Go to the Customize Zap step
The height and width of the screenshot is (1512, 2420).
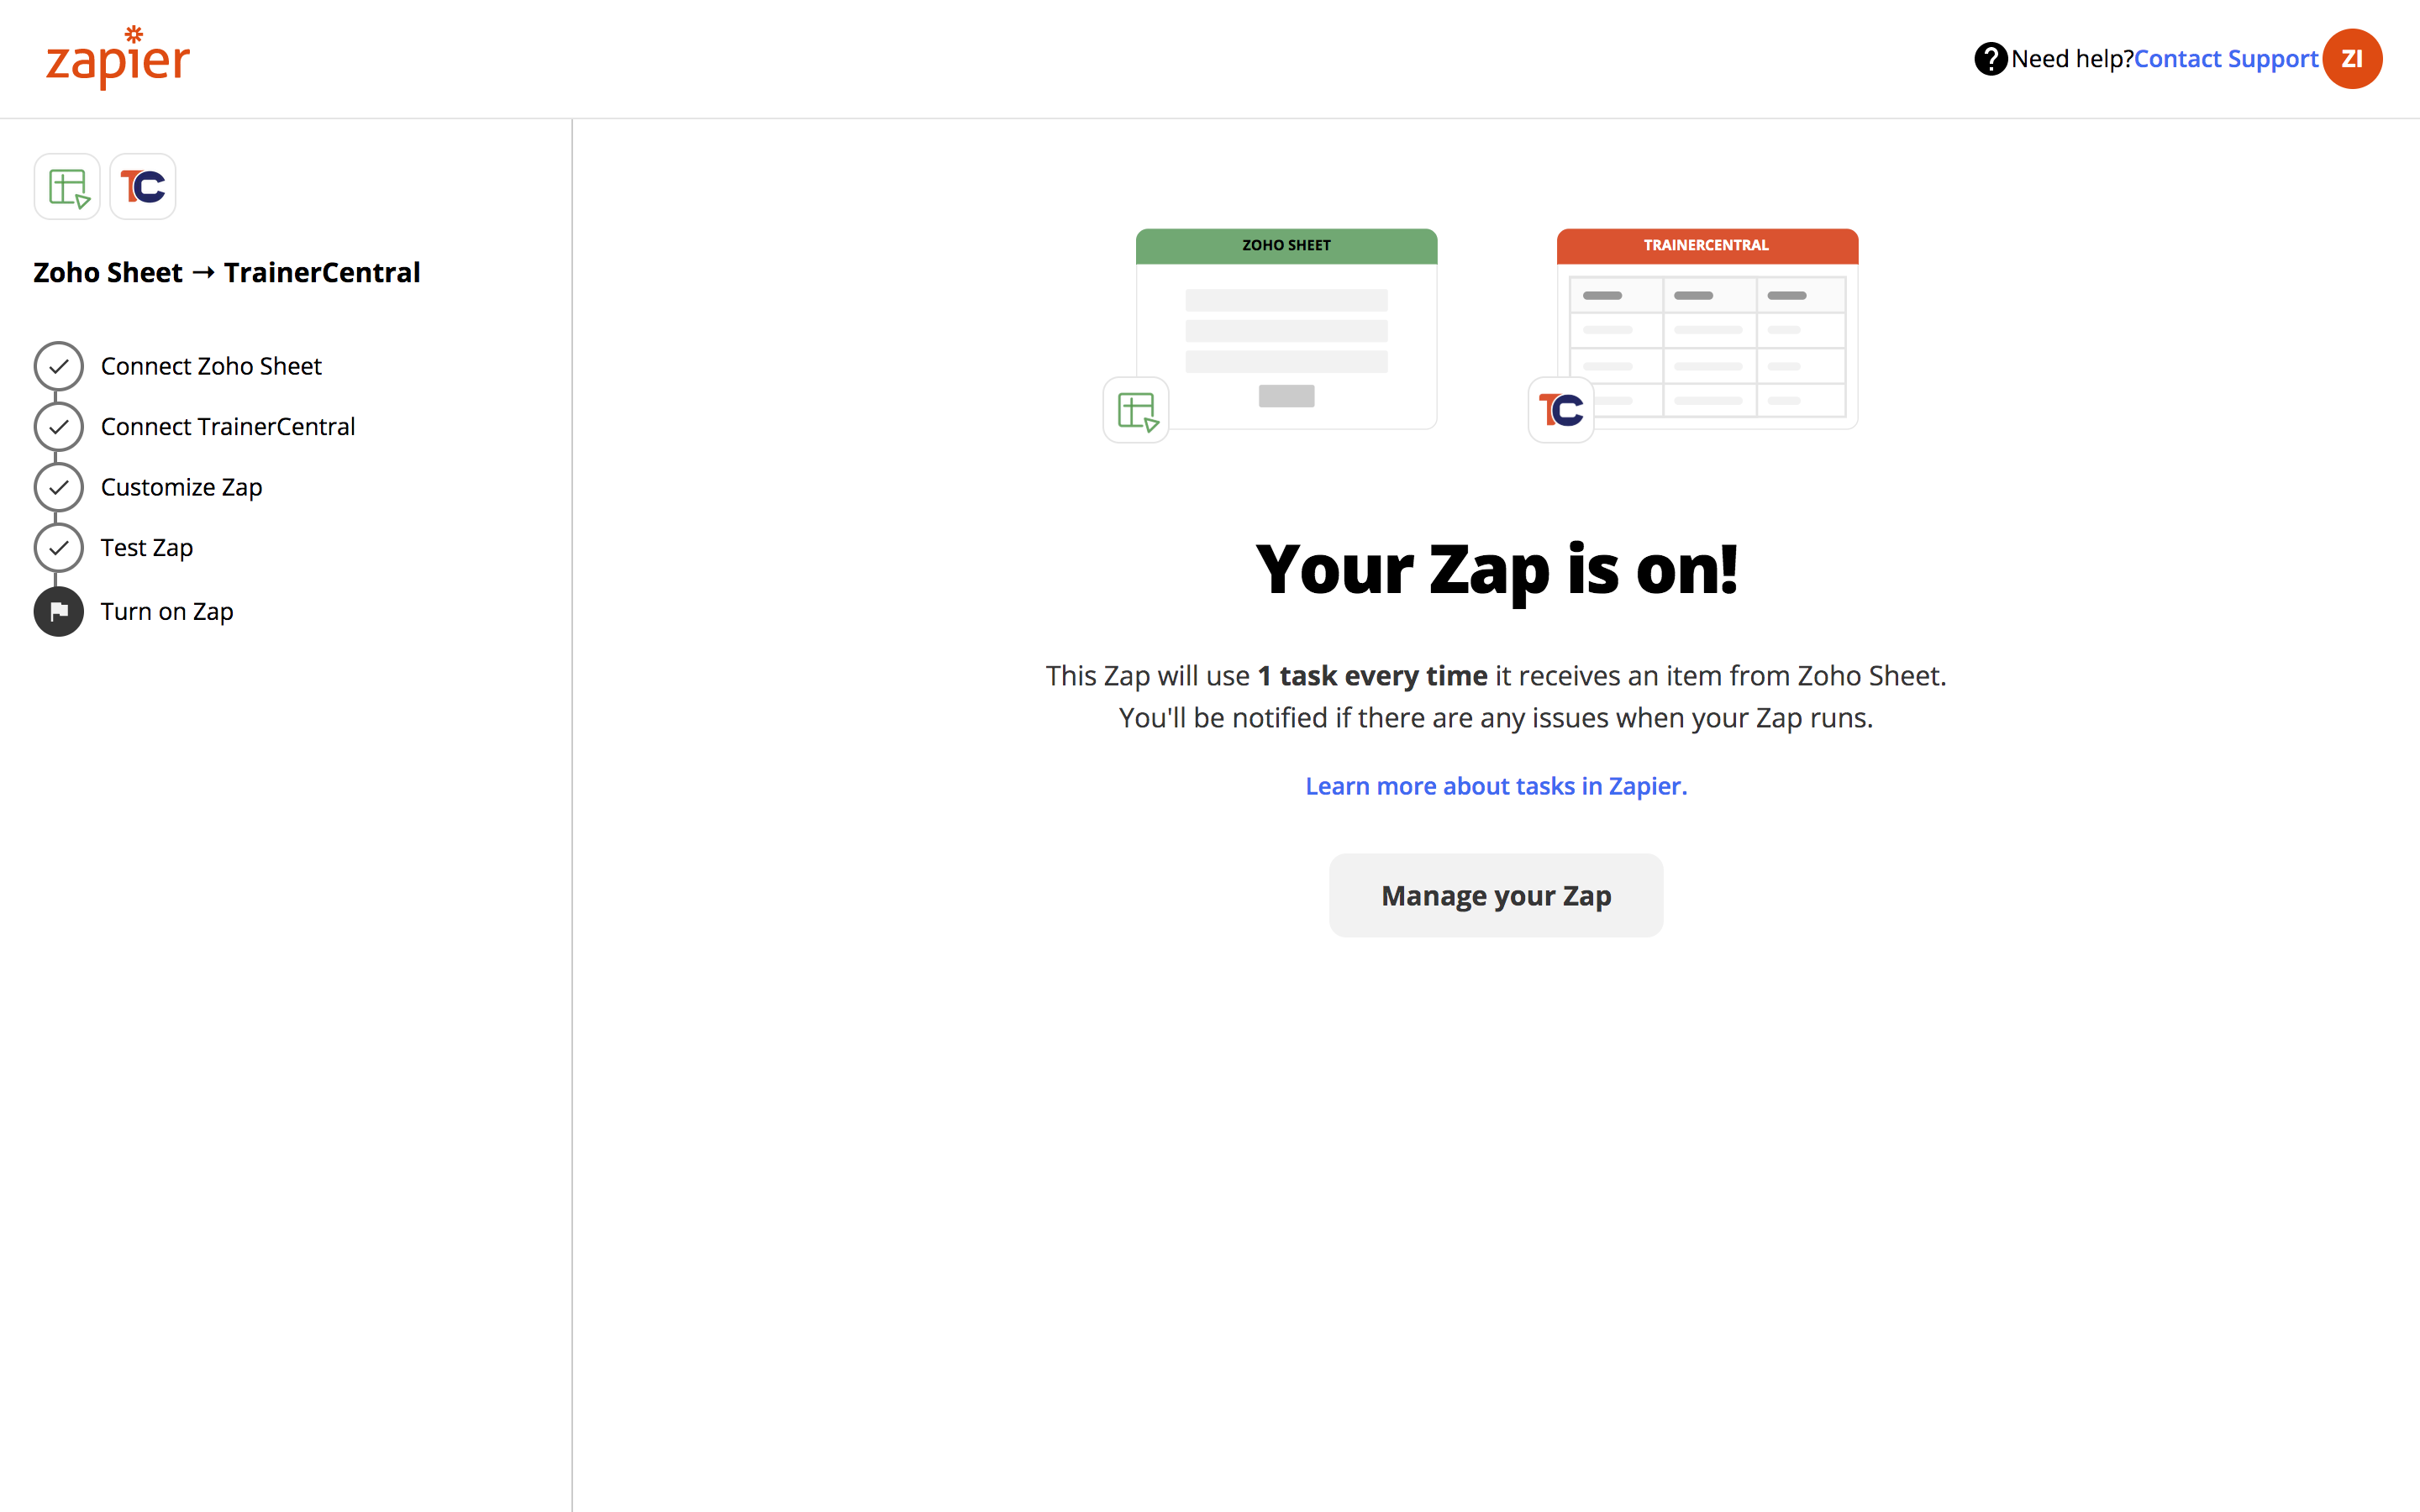[x=181, y=487]
